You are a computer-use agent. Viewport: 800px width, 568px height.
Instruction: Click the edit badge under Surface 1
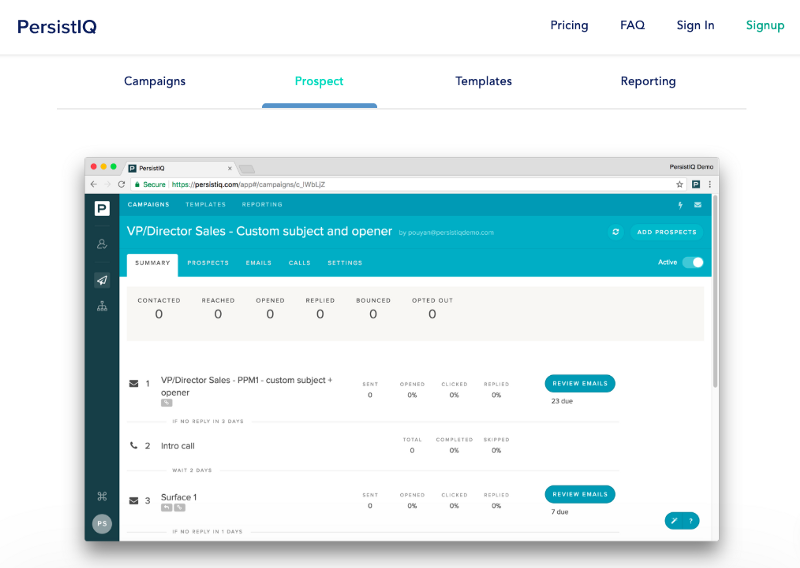pyautogui.click(x=180, y=508)
